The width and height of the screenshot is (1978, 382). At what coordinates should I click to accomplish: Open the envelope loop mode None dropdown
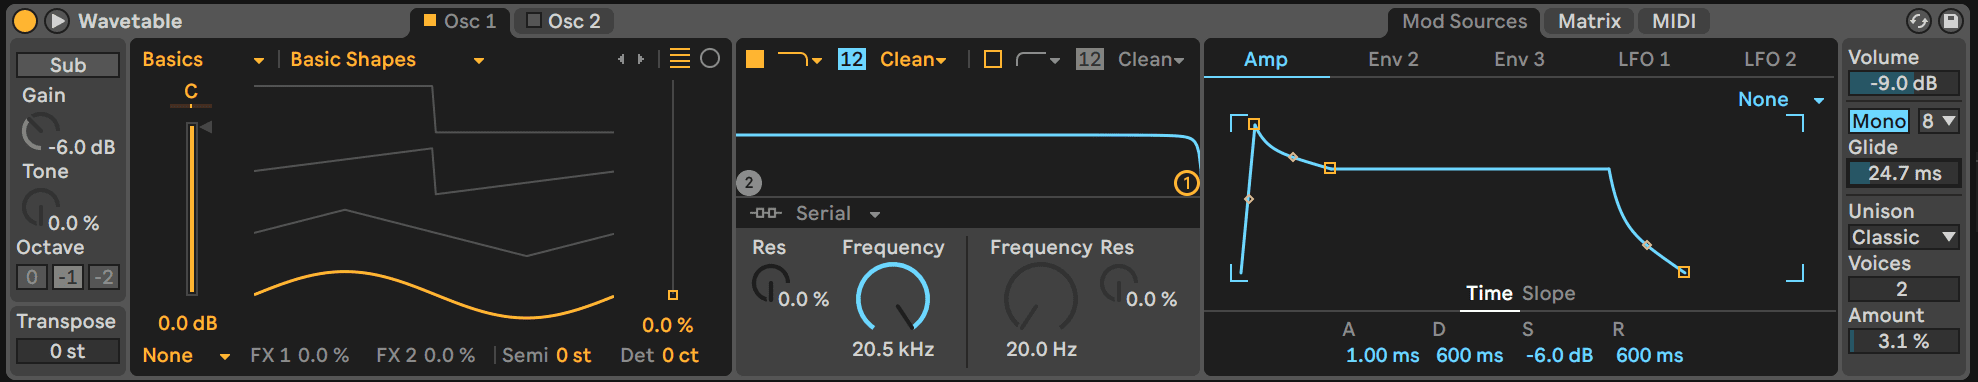click(1781, 100)
